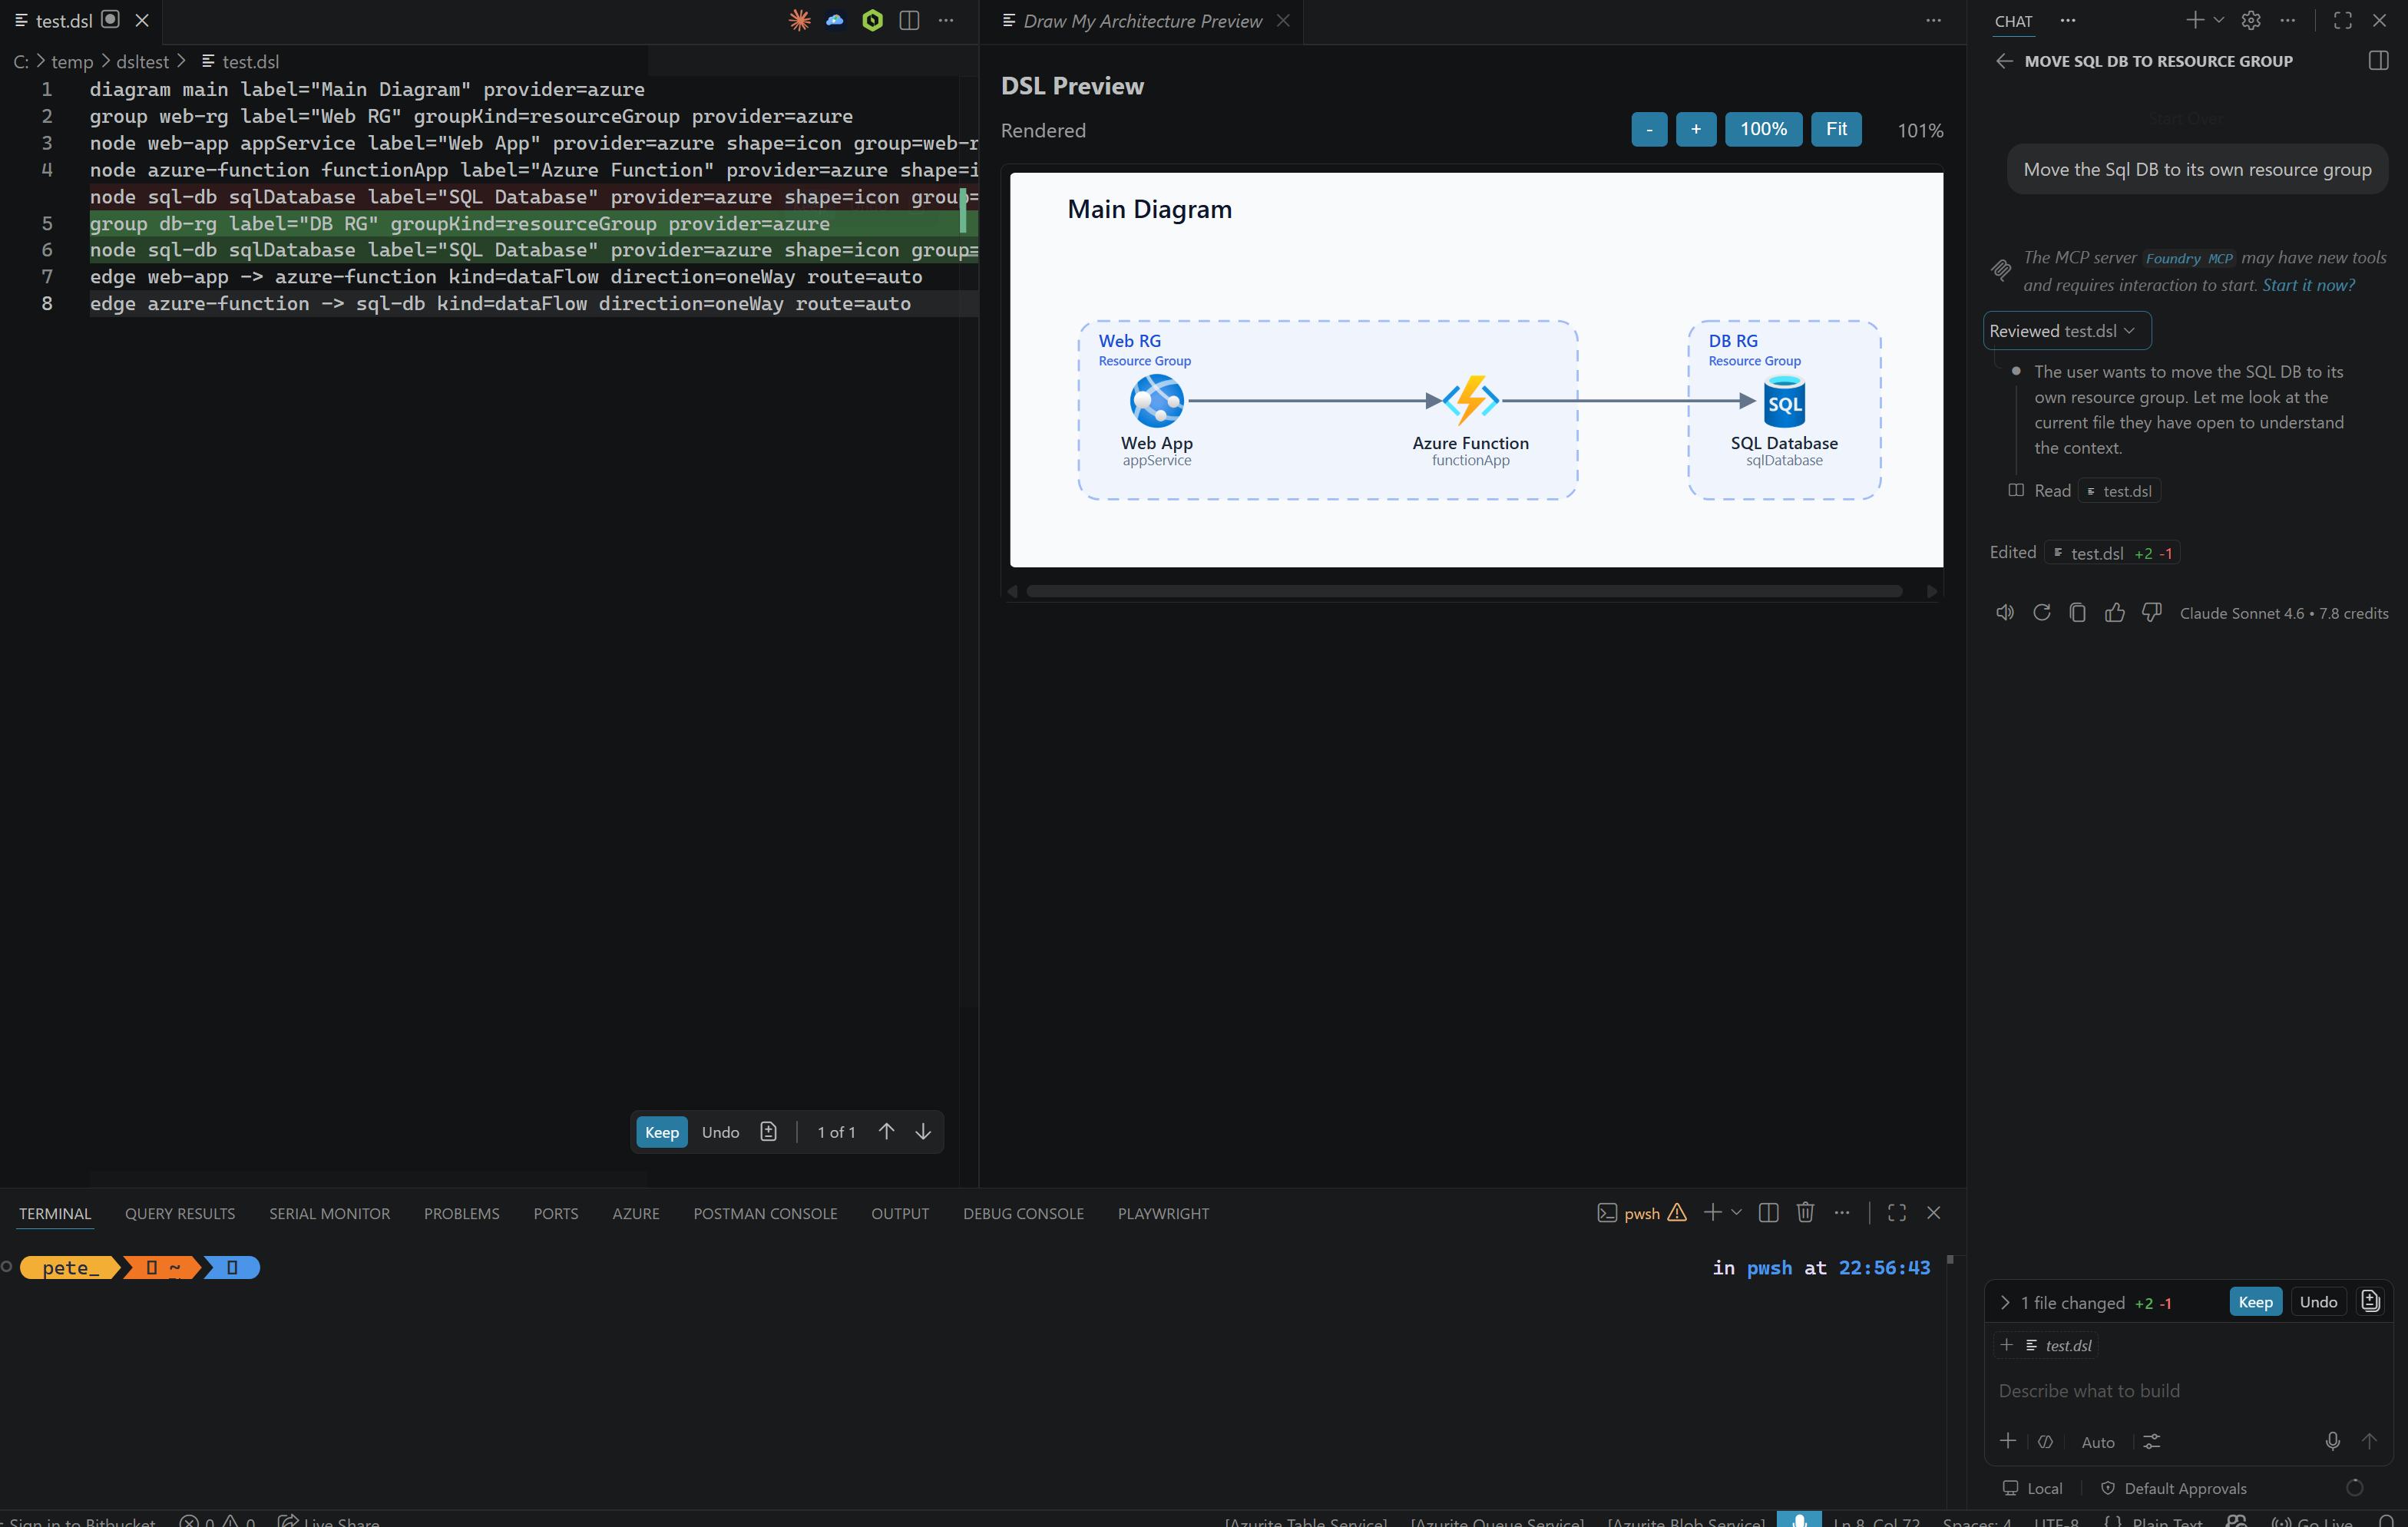Screen dimensions: 2408x1527
Task: Click the Describe what to build input
Action: click(x=2188, y=1390)
